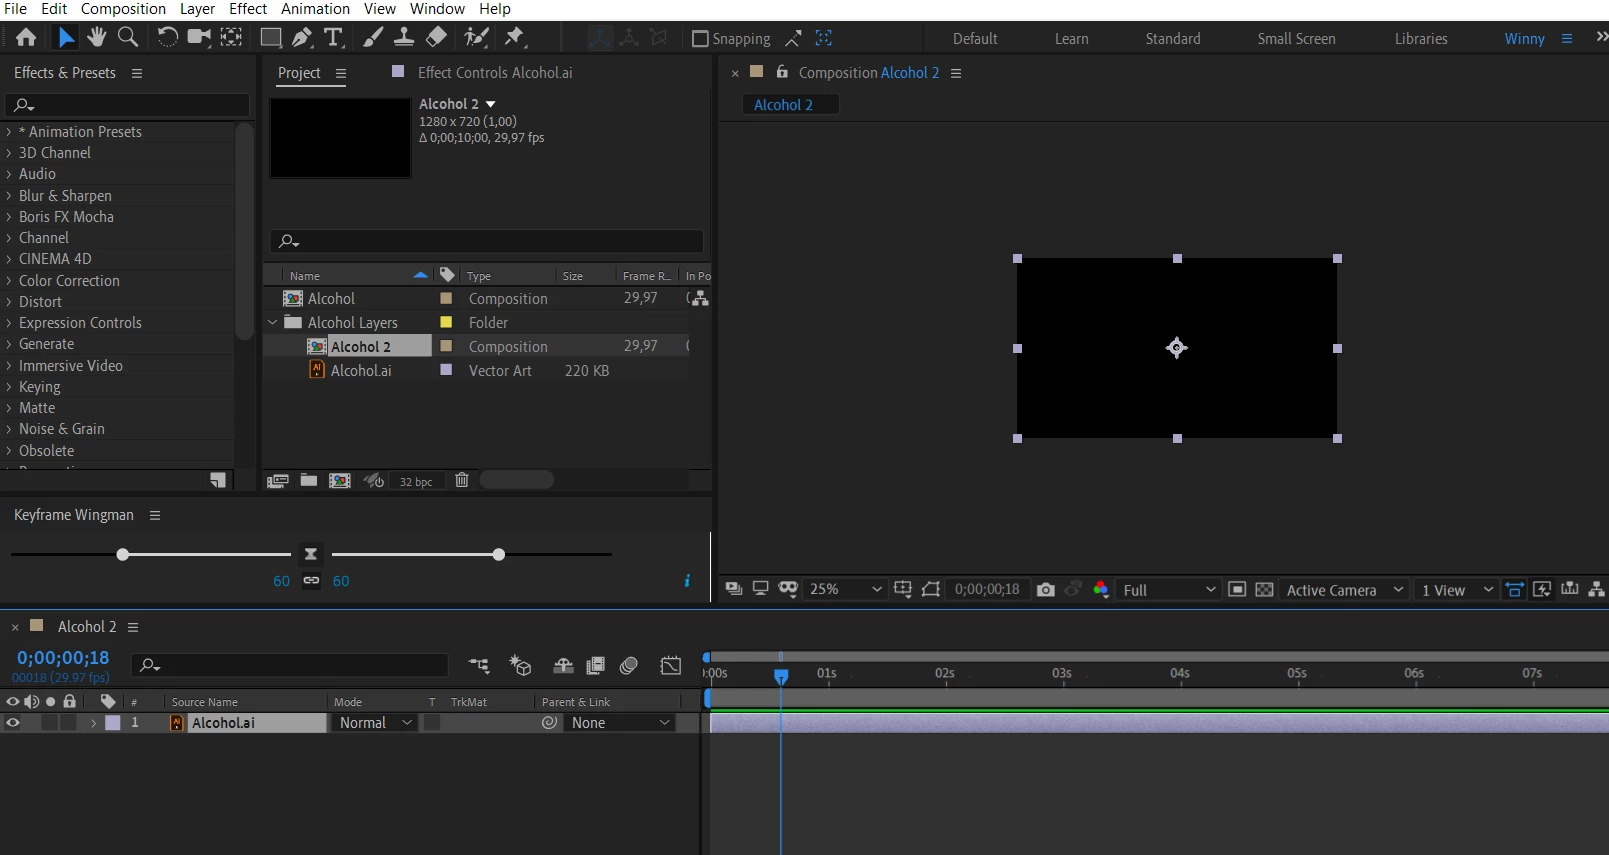Click the Composition Mini-Flowchart icon in timeline
This screenshot has width=1609, height=855.
click(x=479, y=665)
